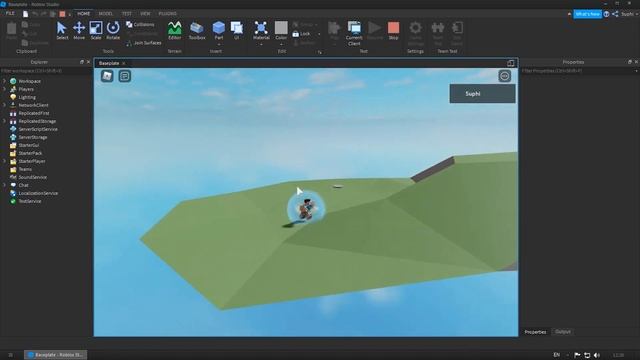Activate the Move tool
This screenshot has height=360, width=640.
point(79,28)
